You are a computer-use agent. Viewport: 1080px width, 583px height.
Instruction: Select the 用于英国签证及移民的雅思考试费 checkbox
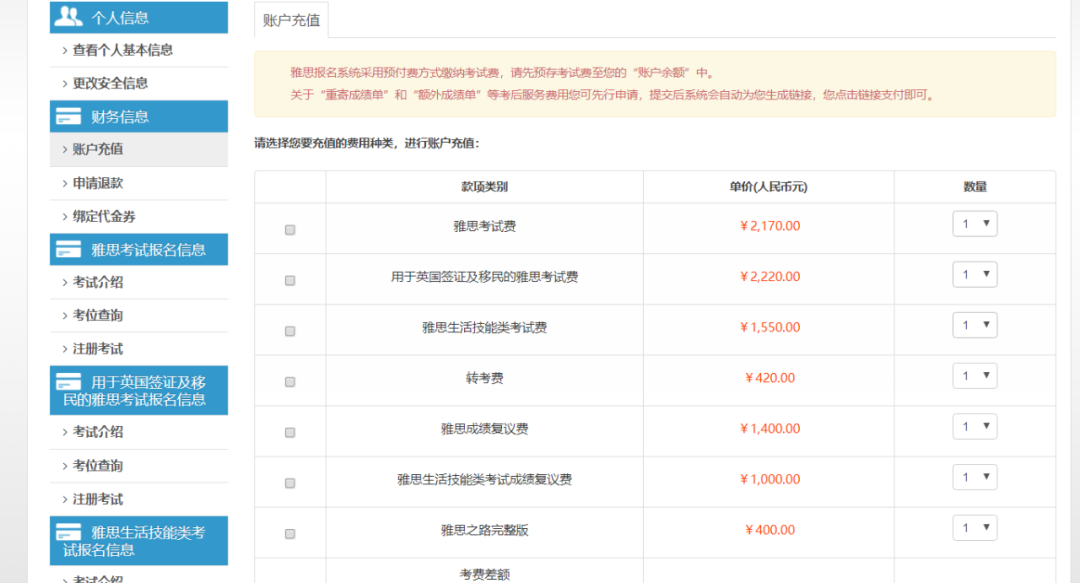(x=290, y=280)
